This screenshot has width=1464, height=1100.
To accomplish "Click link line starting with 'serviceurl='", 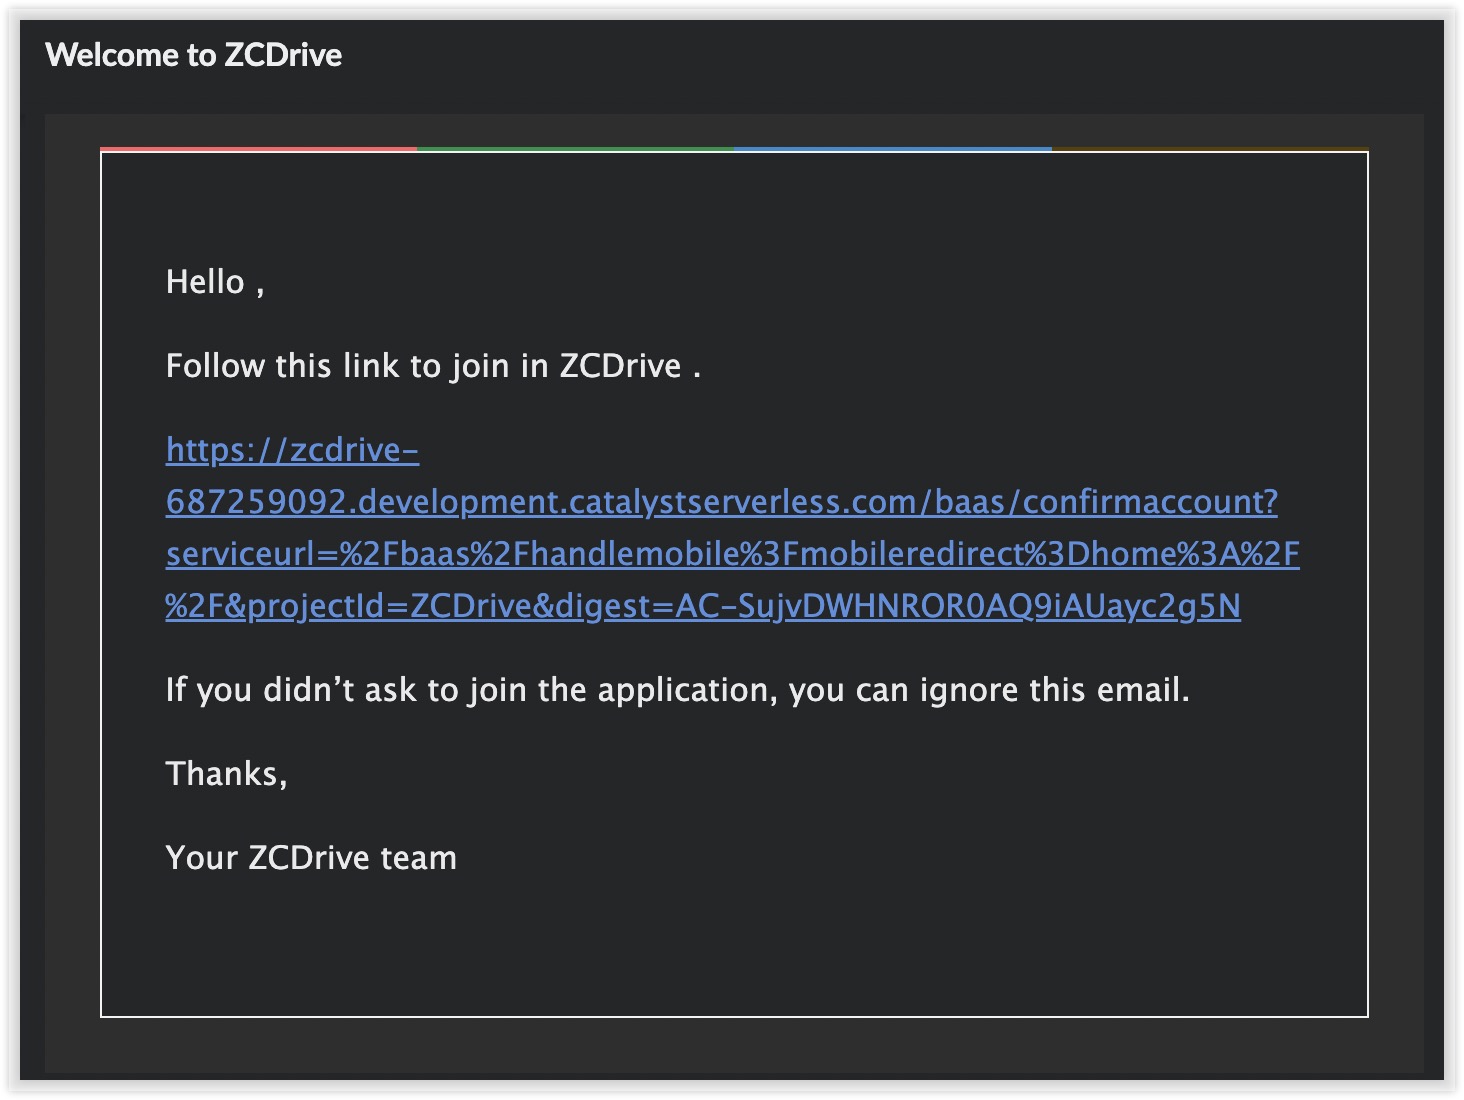I will pos(732,554).
